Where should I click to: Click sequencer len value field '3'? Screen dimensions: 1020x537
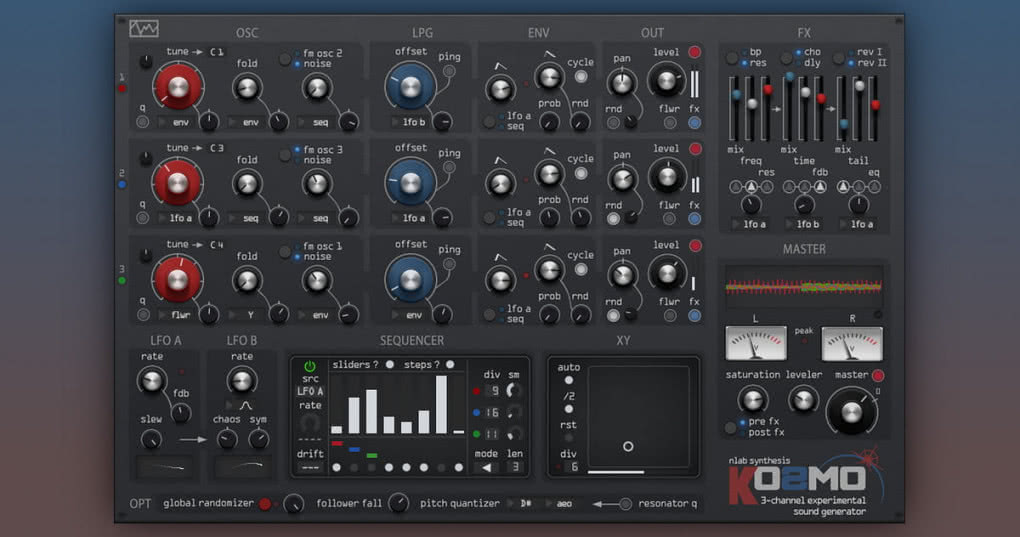(515, 467)
